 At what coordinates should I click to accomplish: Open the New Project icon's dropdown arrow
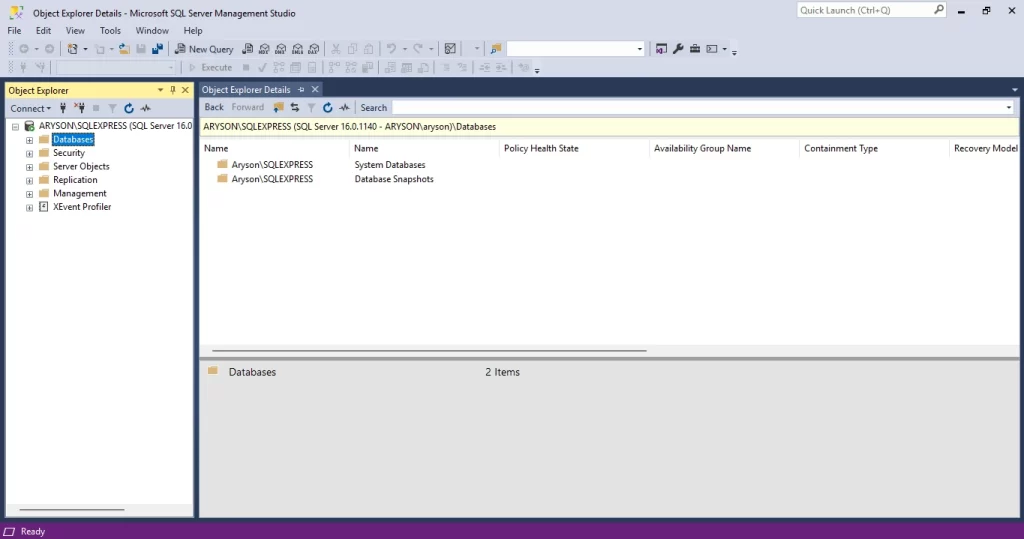[85, 49]
